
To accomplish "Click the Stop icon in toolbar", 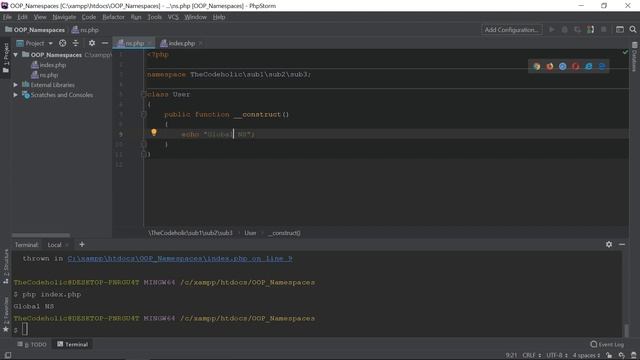I will (x=604, y=30).
